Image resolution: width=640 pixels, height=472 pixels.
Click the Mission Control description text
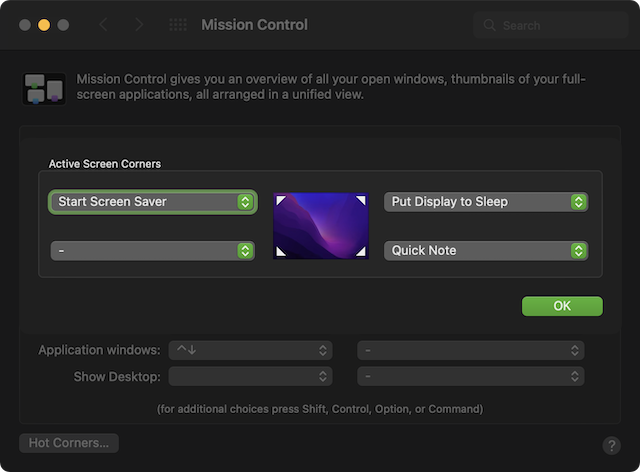pos(331,87)
